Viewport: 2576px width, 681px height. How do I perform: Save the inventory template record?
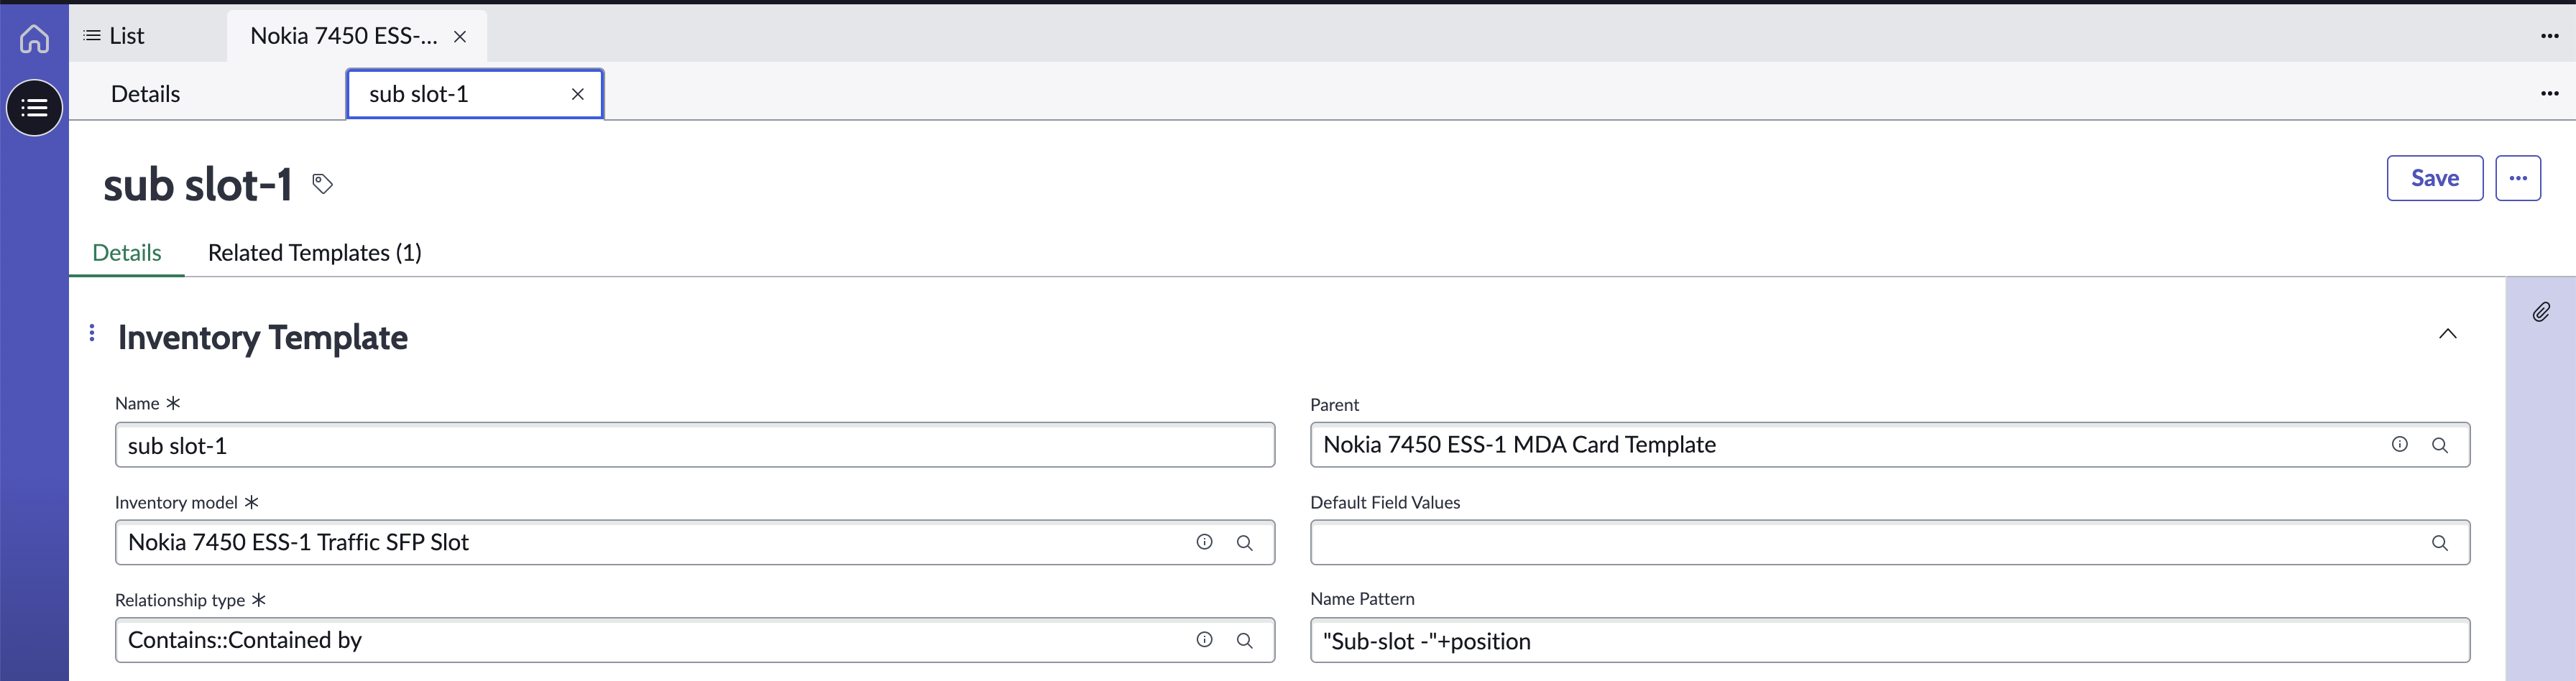click(x=2434, y=178)
